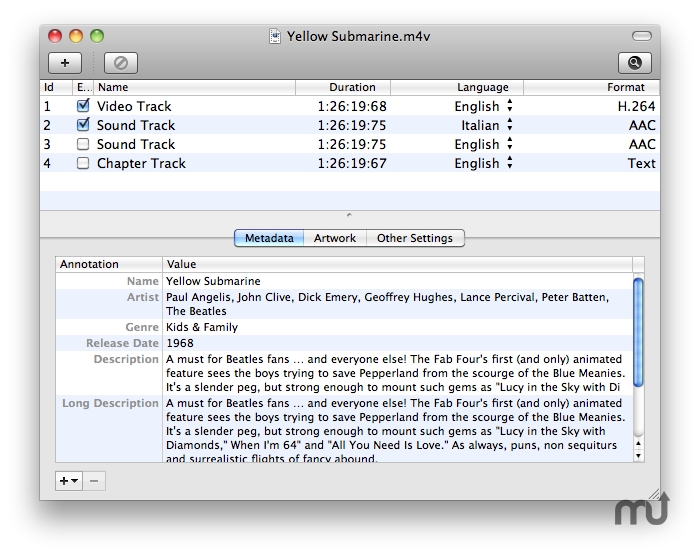The height and width of the screenshot is (555, 700).
Task: Click the Long Description annotation label
Action: click(110, 403)
